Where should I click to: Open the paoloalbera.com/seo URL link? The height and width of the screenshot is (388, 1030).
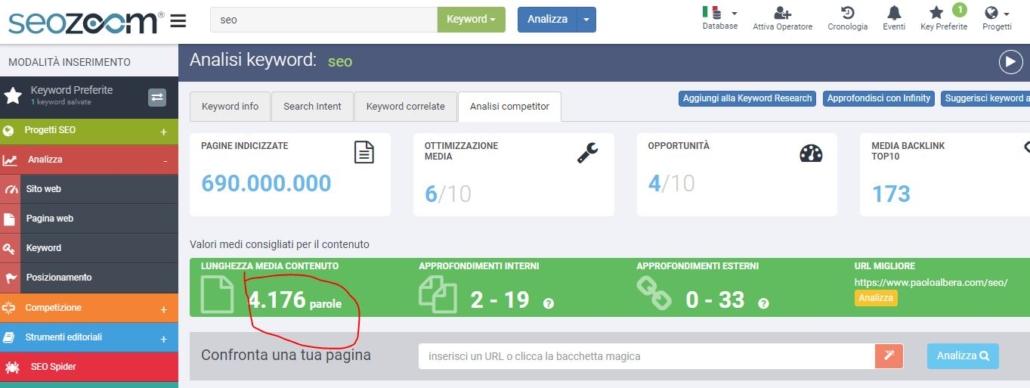click(931, 282)
